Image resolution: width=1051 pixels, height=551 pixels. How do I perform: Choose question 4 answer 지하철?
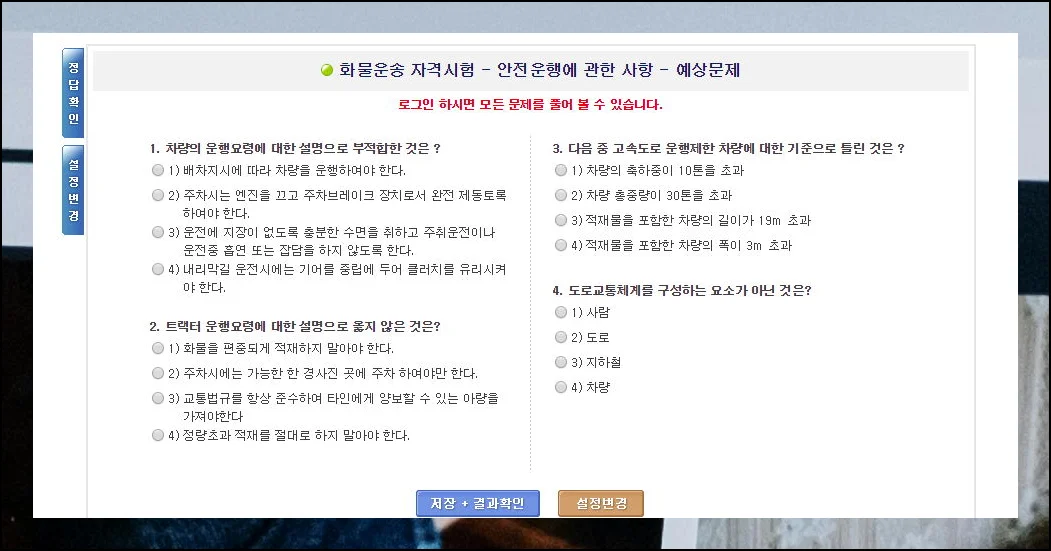(x=561, y=362)
